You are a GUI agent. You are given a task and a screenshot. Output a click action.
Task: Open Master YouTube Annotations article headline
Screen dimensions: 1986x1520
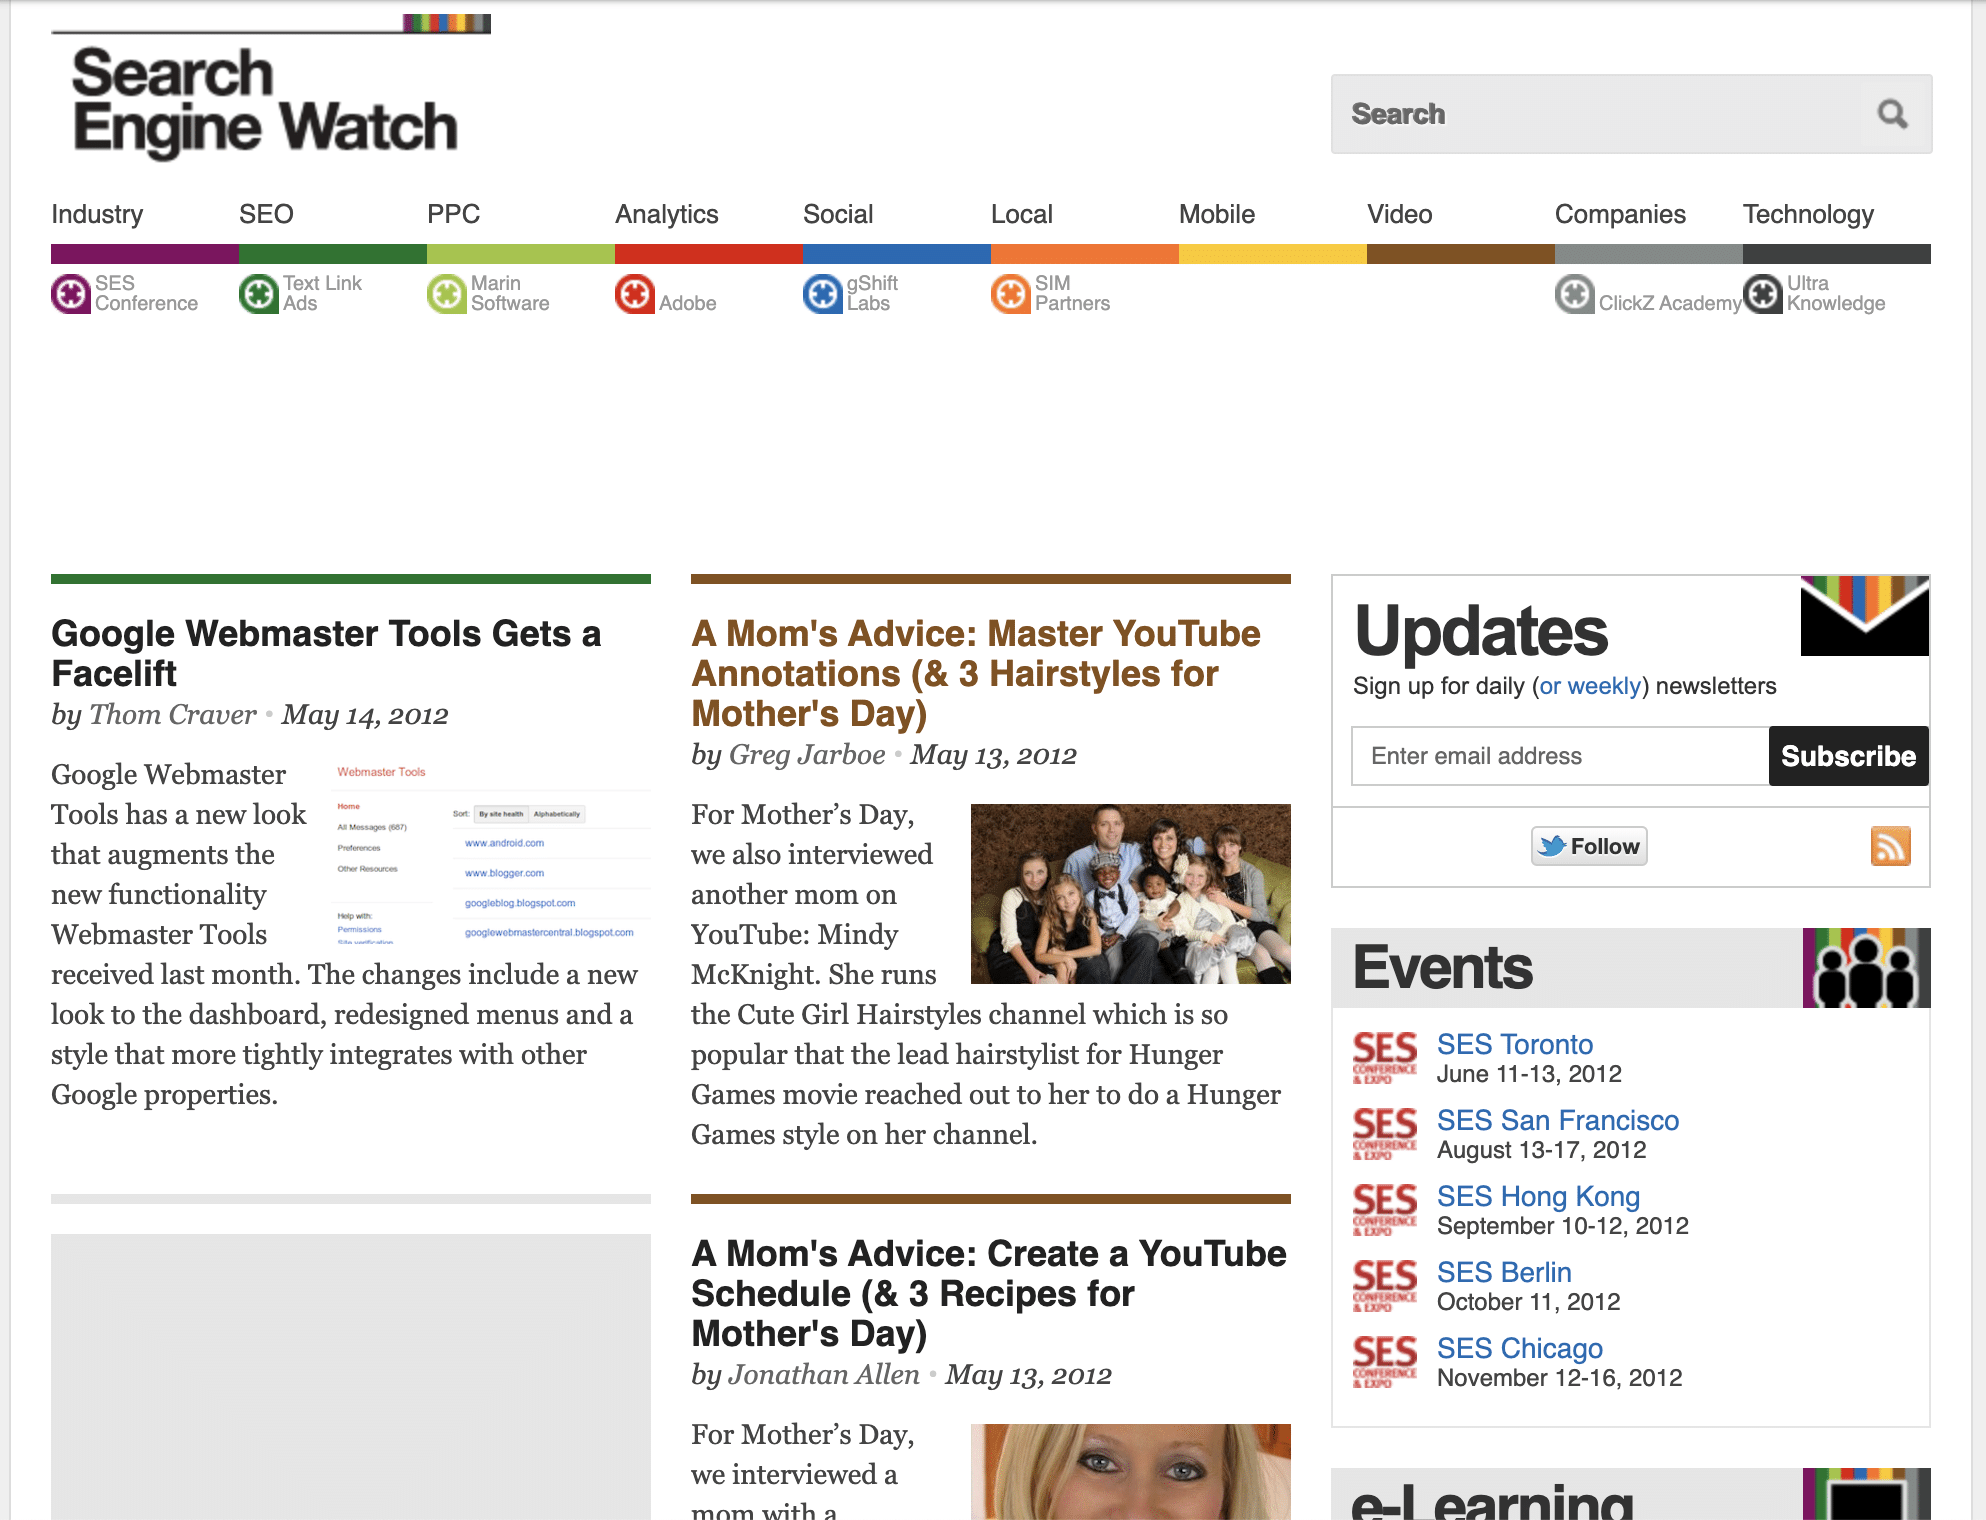pyautogui.click(x=976, y=674)
